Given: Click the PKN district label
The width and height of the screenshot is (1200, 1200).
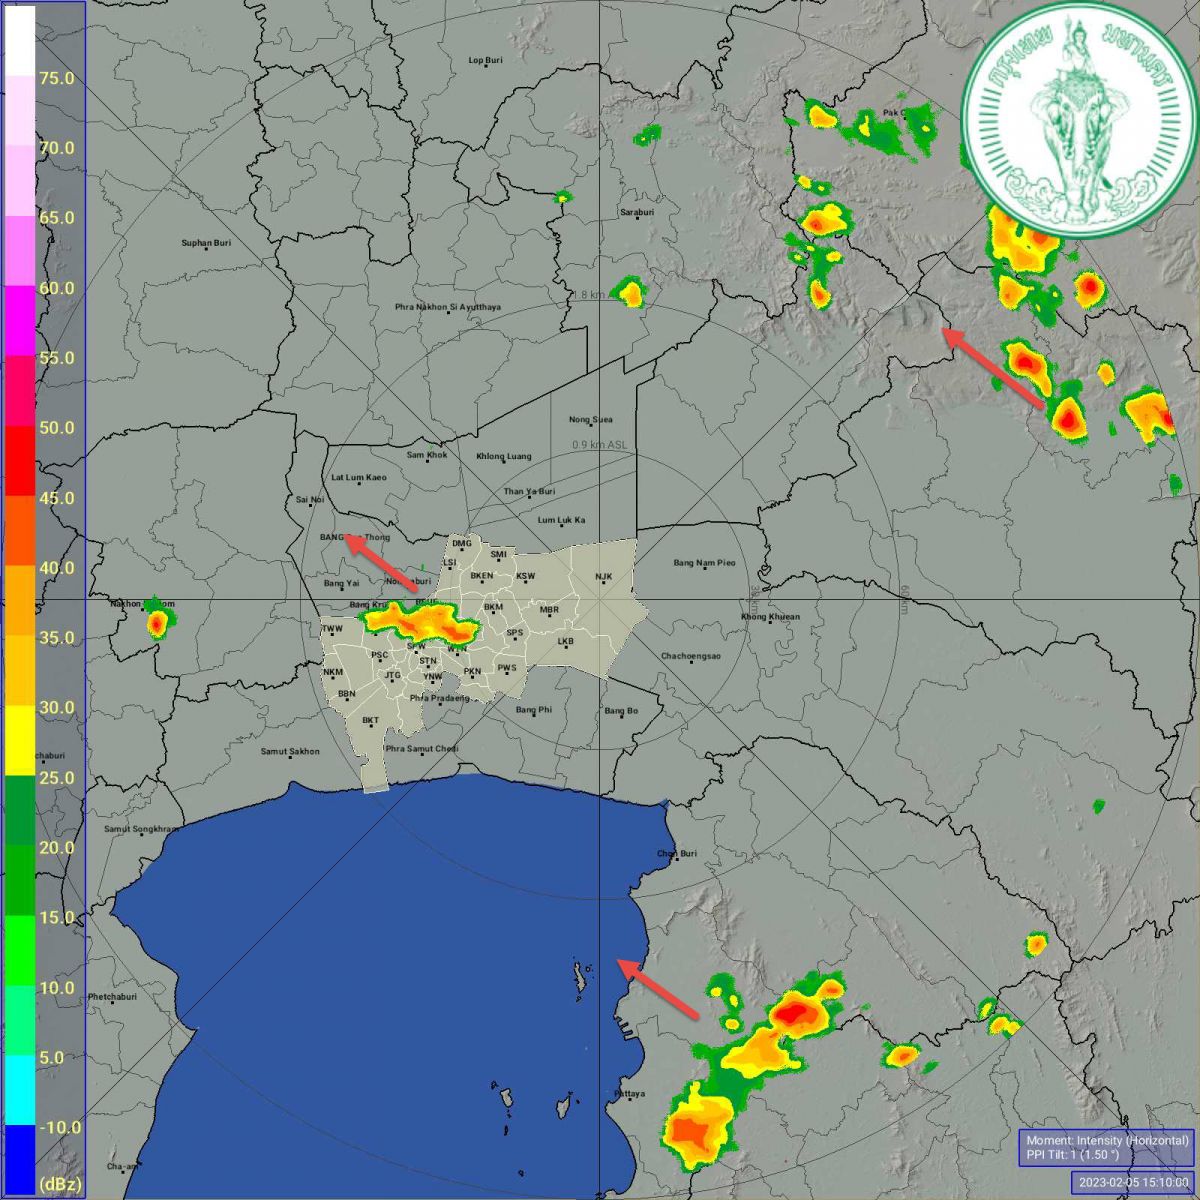Looking at the screenshot, I should click(473, 671).
